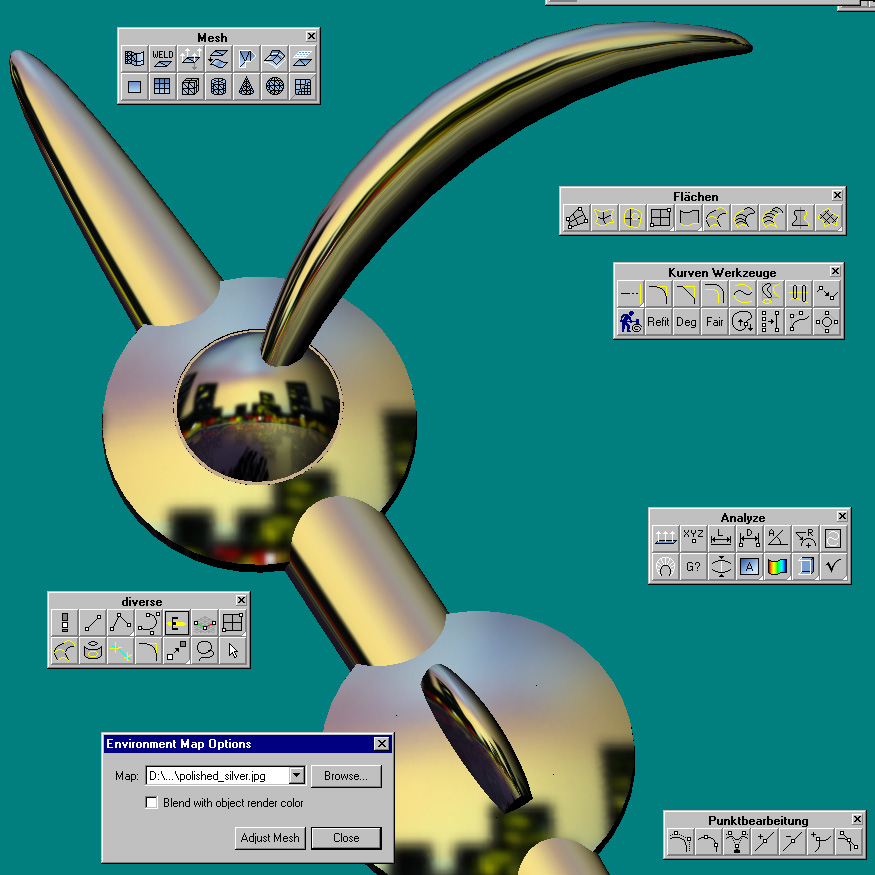Select the lasso selection icon in diverse

[x=205, y=651]
